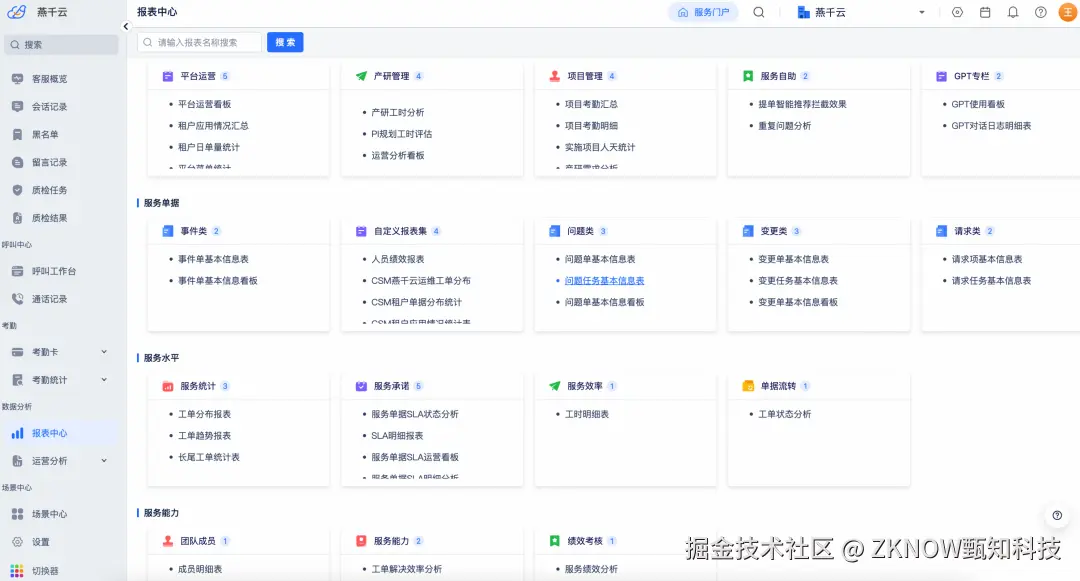Collapse the sidebar with the arrow handle

125,26
